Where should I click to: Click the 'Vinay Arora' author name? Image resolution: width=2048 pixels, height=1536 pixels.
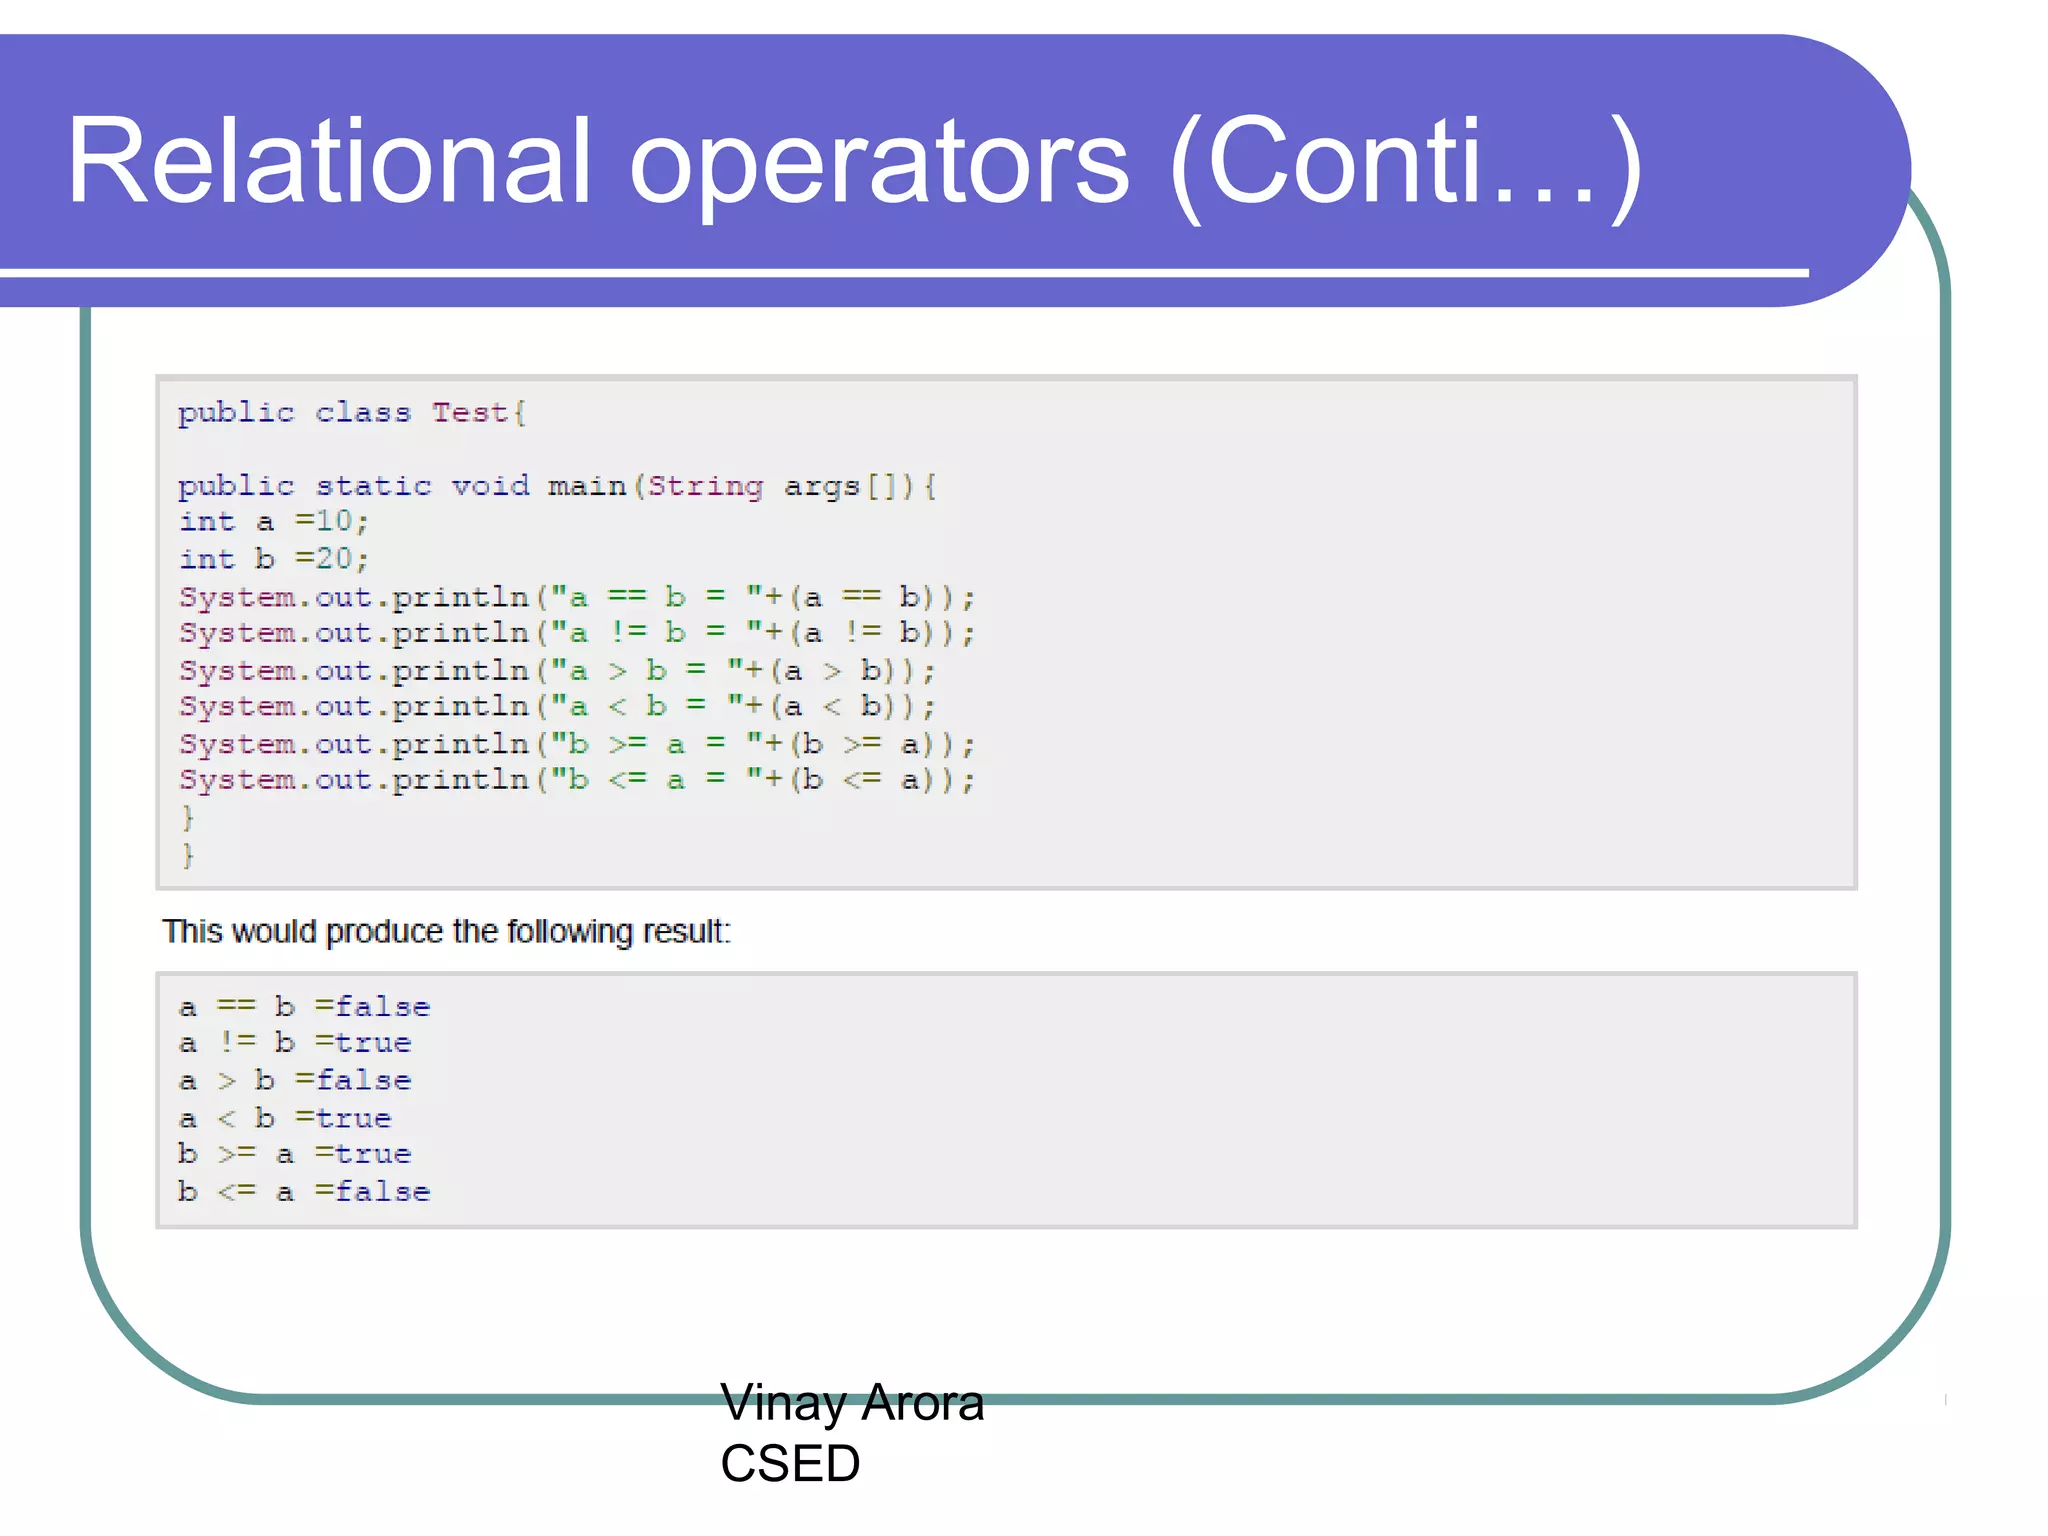(x=852, y=1403)
